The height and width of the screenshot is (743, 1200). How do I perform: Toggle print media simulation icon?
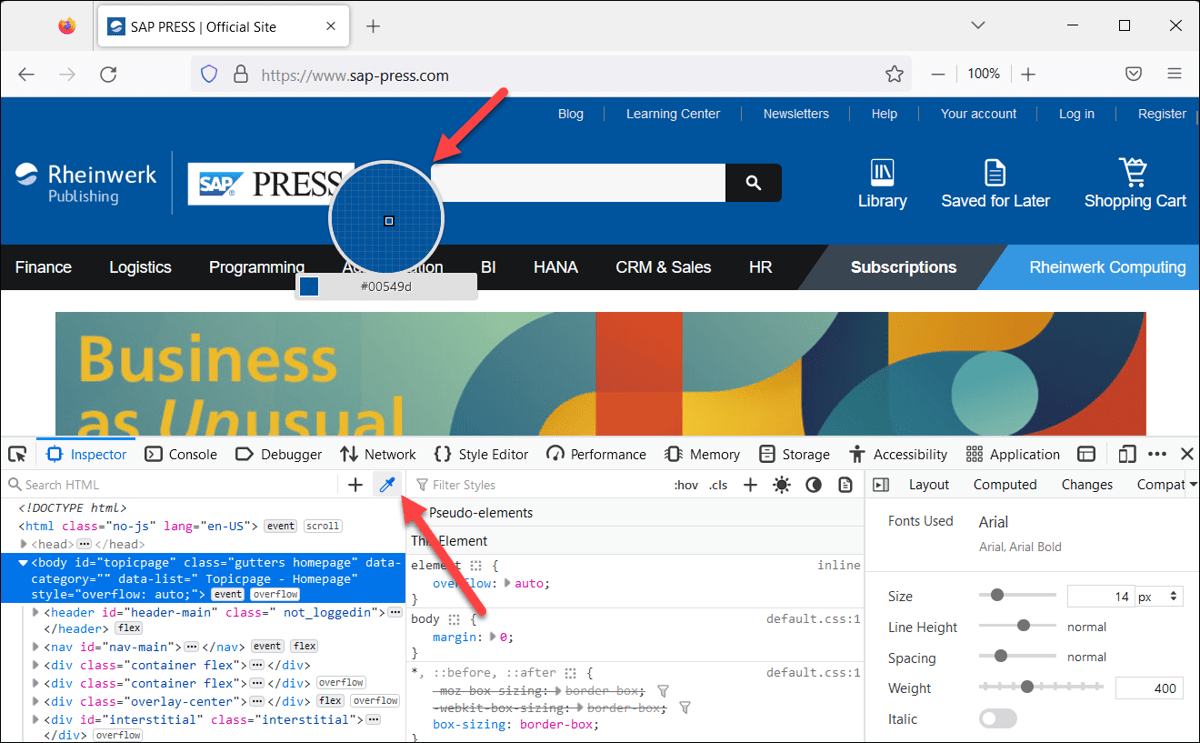(845, 484)
